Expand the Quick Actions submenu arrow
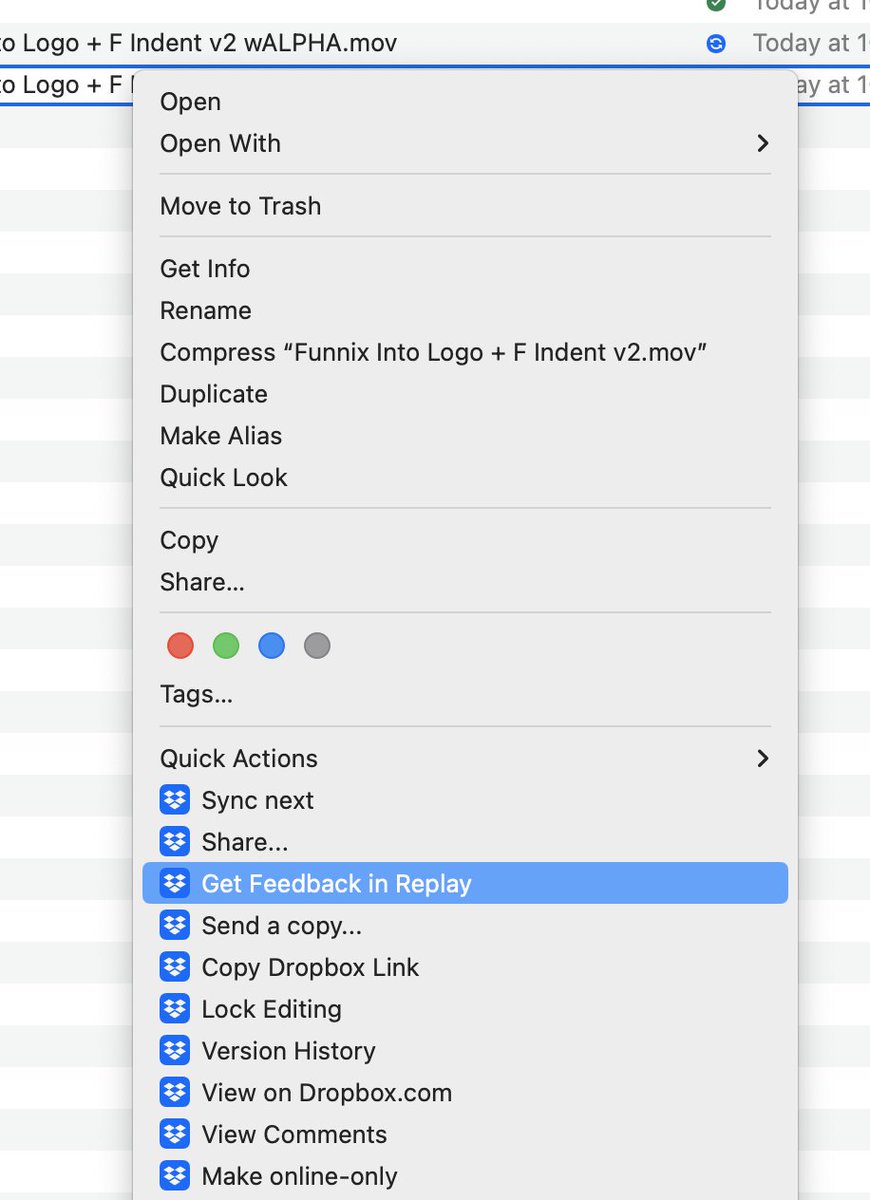The height and width of the screenshot is (1200, 870). pyautogui.click(x=763, y=758)
